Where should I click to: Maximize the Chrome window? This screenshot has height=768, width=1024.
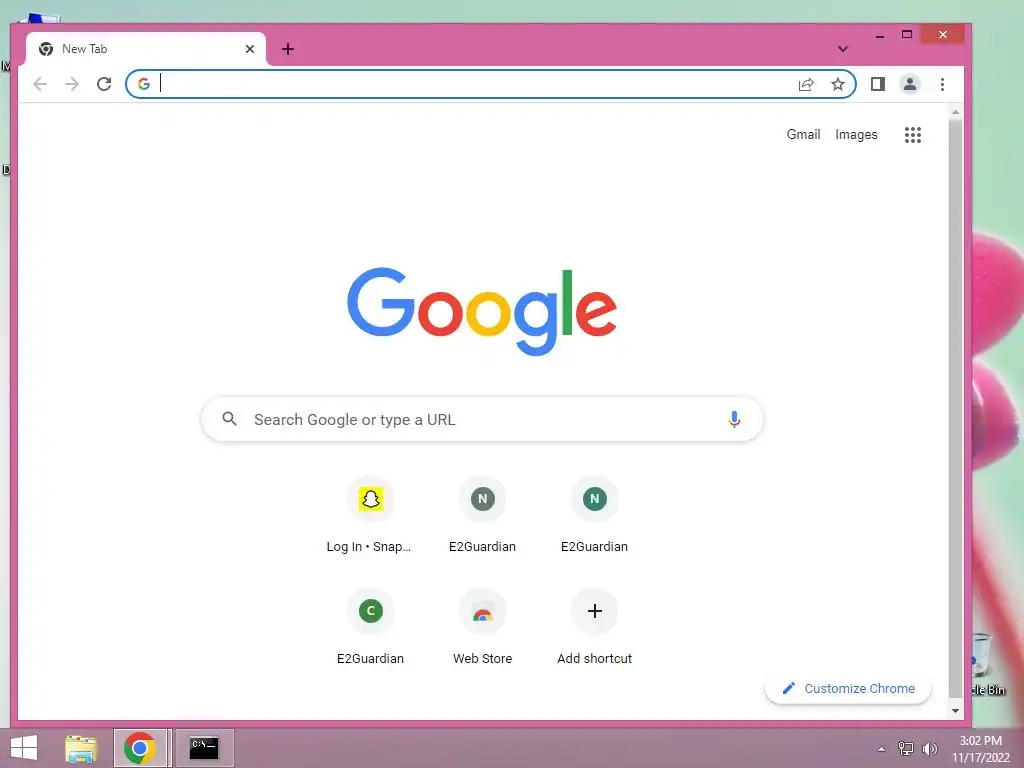pos(907,35)
